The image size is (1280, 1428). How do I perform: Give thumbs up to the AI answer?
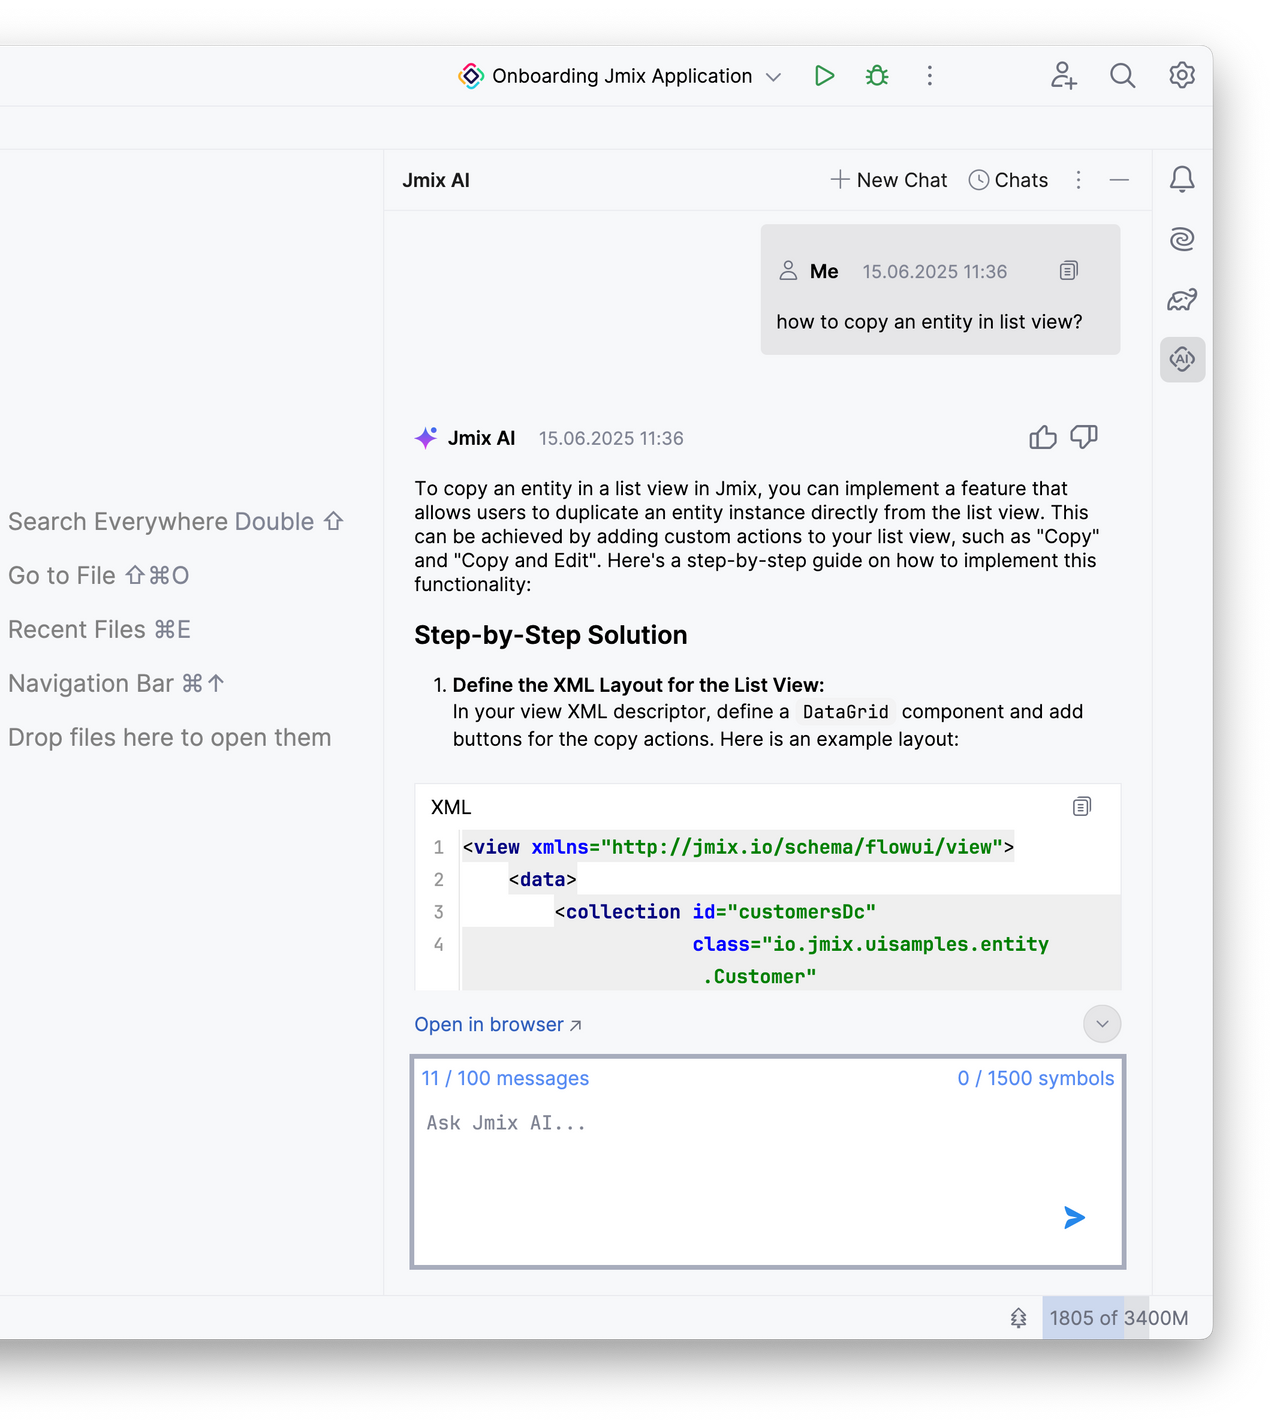click(x=1043, y=437)
